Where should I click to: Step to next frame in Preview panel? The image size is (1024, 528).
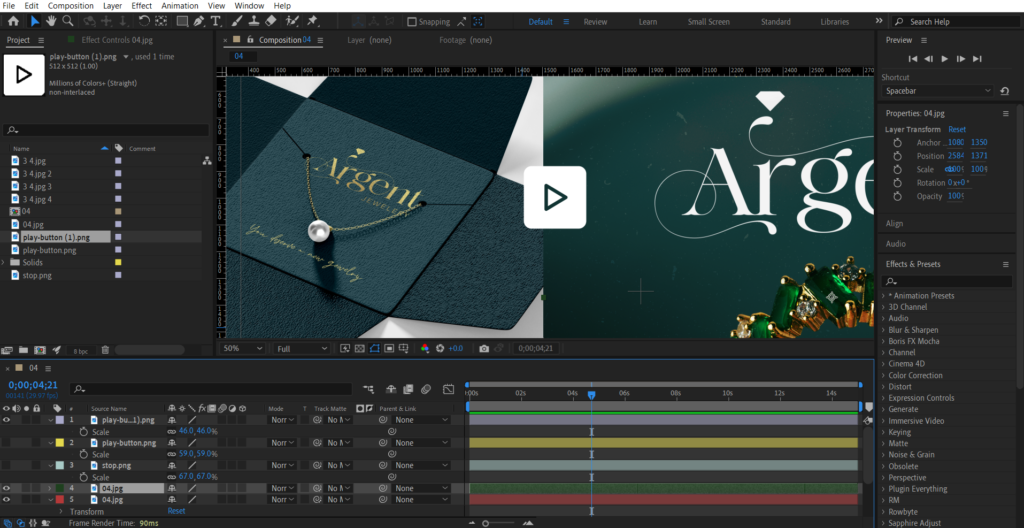pos(961,59)
